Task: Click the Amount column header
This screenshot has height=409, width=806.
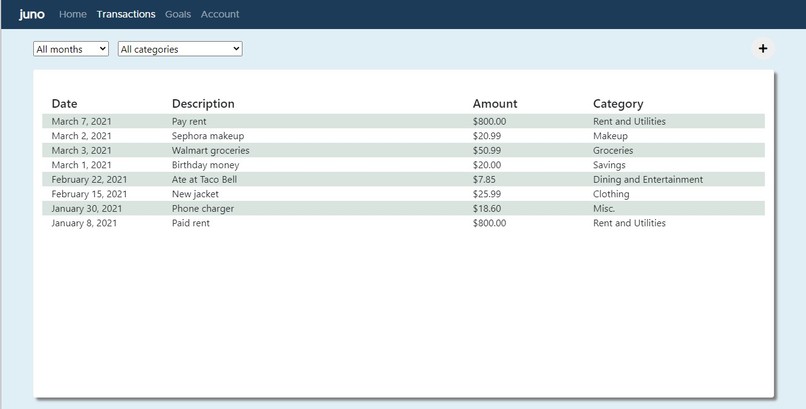Action: tap(495, 104)
